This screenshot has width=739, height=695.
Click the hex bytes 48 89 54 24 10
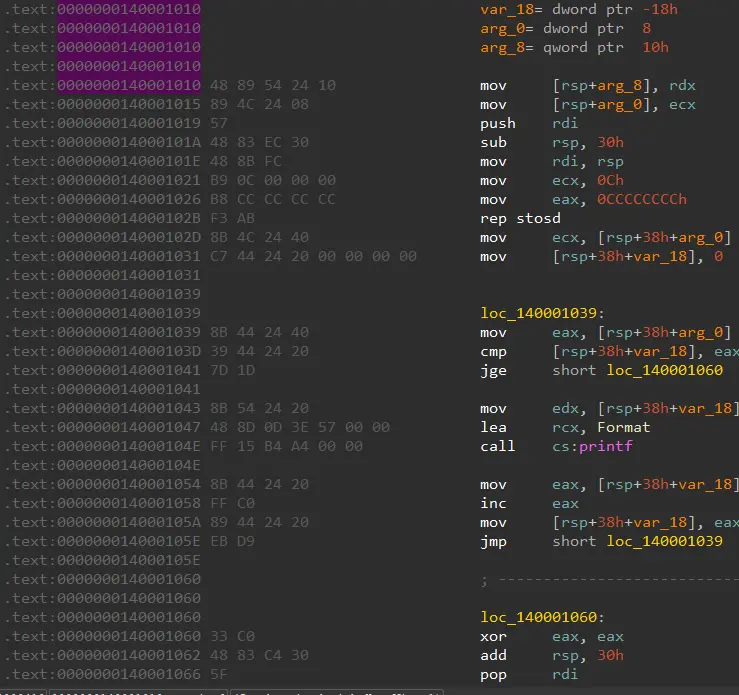tap(273, 85)
